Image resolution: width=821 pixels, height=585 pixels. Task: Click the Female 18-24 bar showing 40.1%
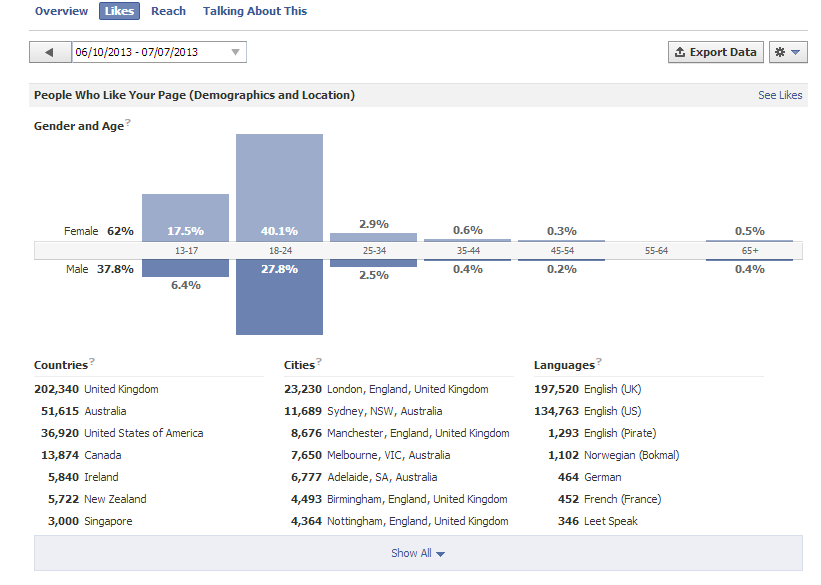point(279,188)
